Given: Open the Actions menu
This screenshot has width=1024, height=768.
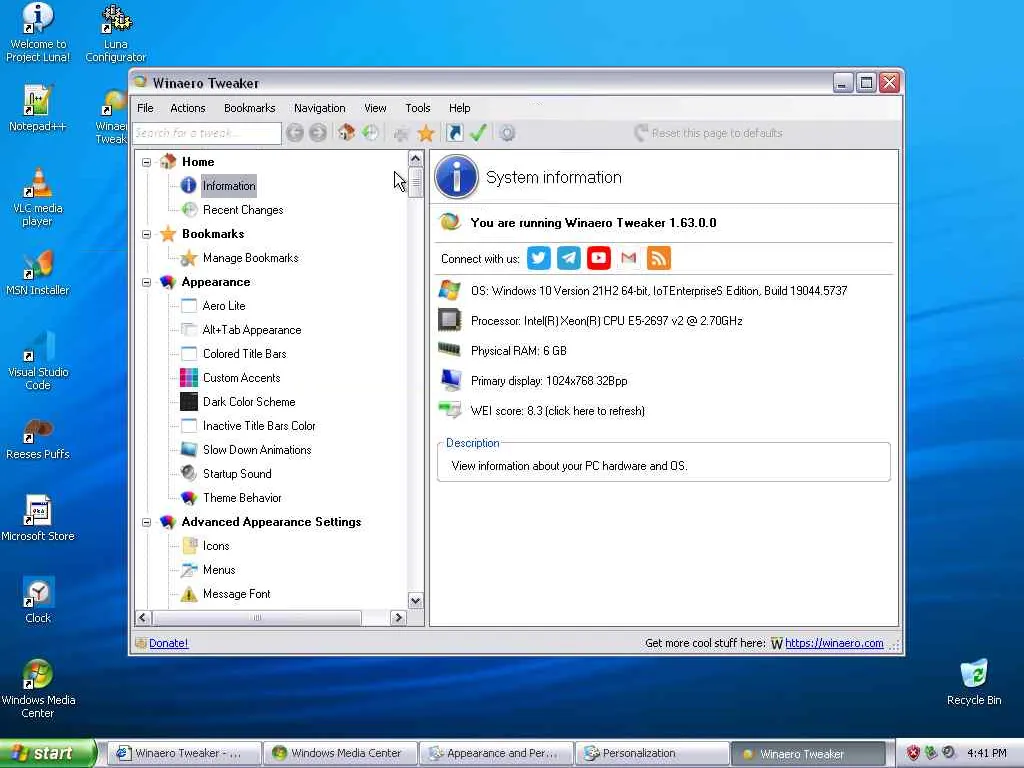Looking at the screenshot, I should 187,108.
